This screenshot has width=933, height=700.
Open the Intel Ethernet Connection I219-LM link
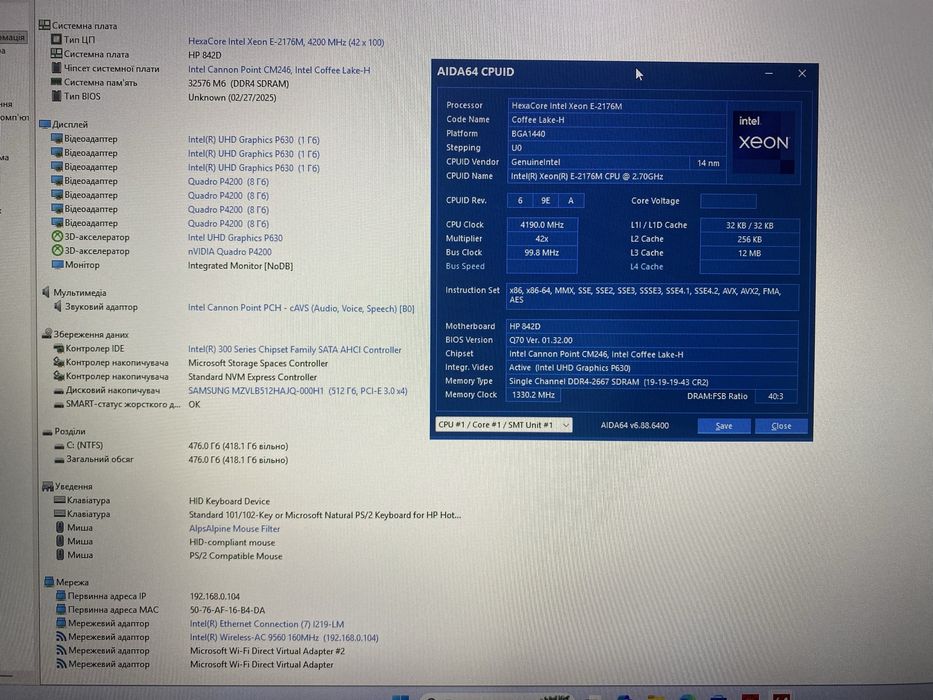[x=267, y=624]
